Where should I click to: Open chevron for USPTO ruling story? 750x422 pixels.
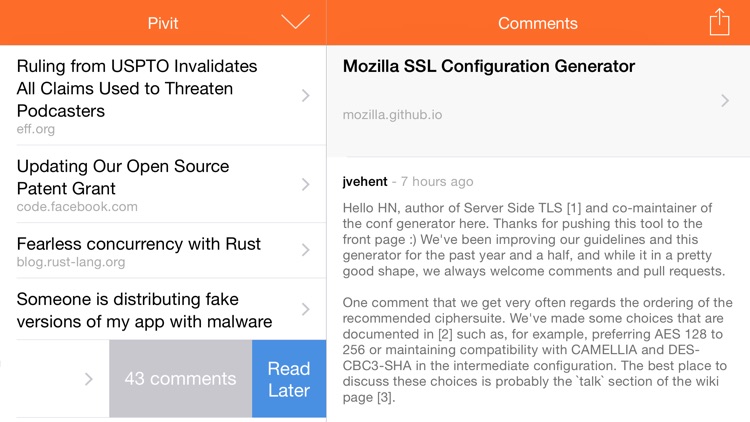[305, 96]
